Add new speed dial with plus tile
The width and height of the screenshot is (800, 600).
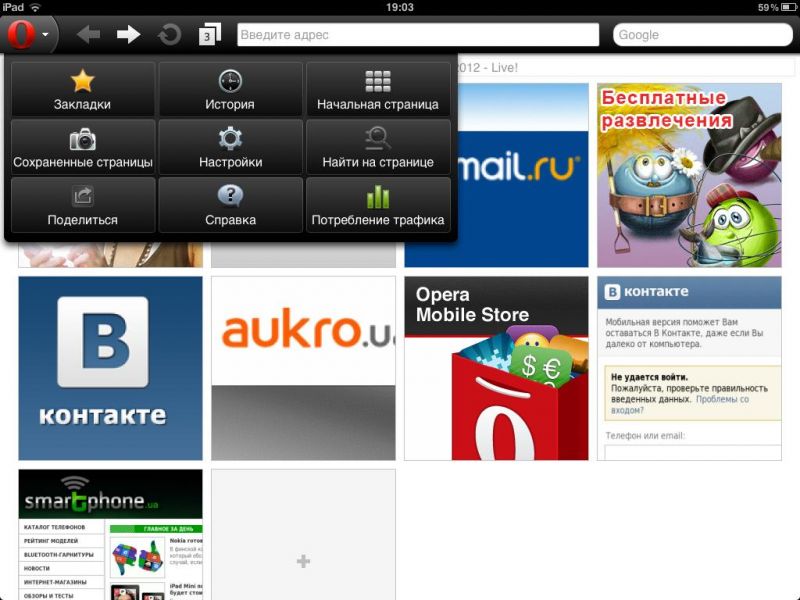303,562
